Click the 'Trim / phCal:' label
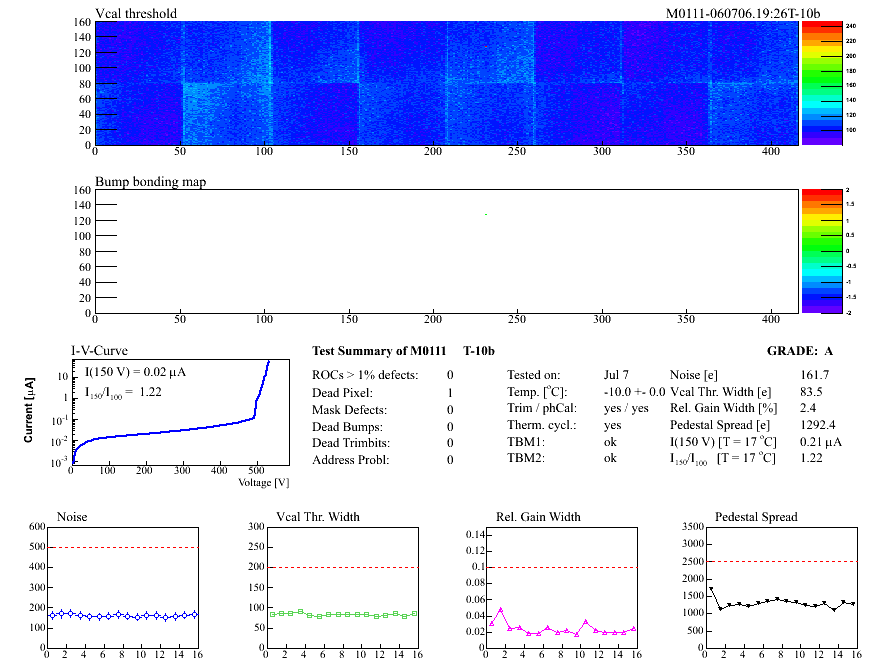Screen dimensions: 896x672 542,408
